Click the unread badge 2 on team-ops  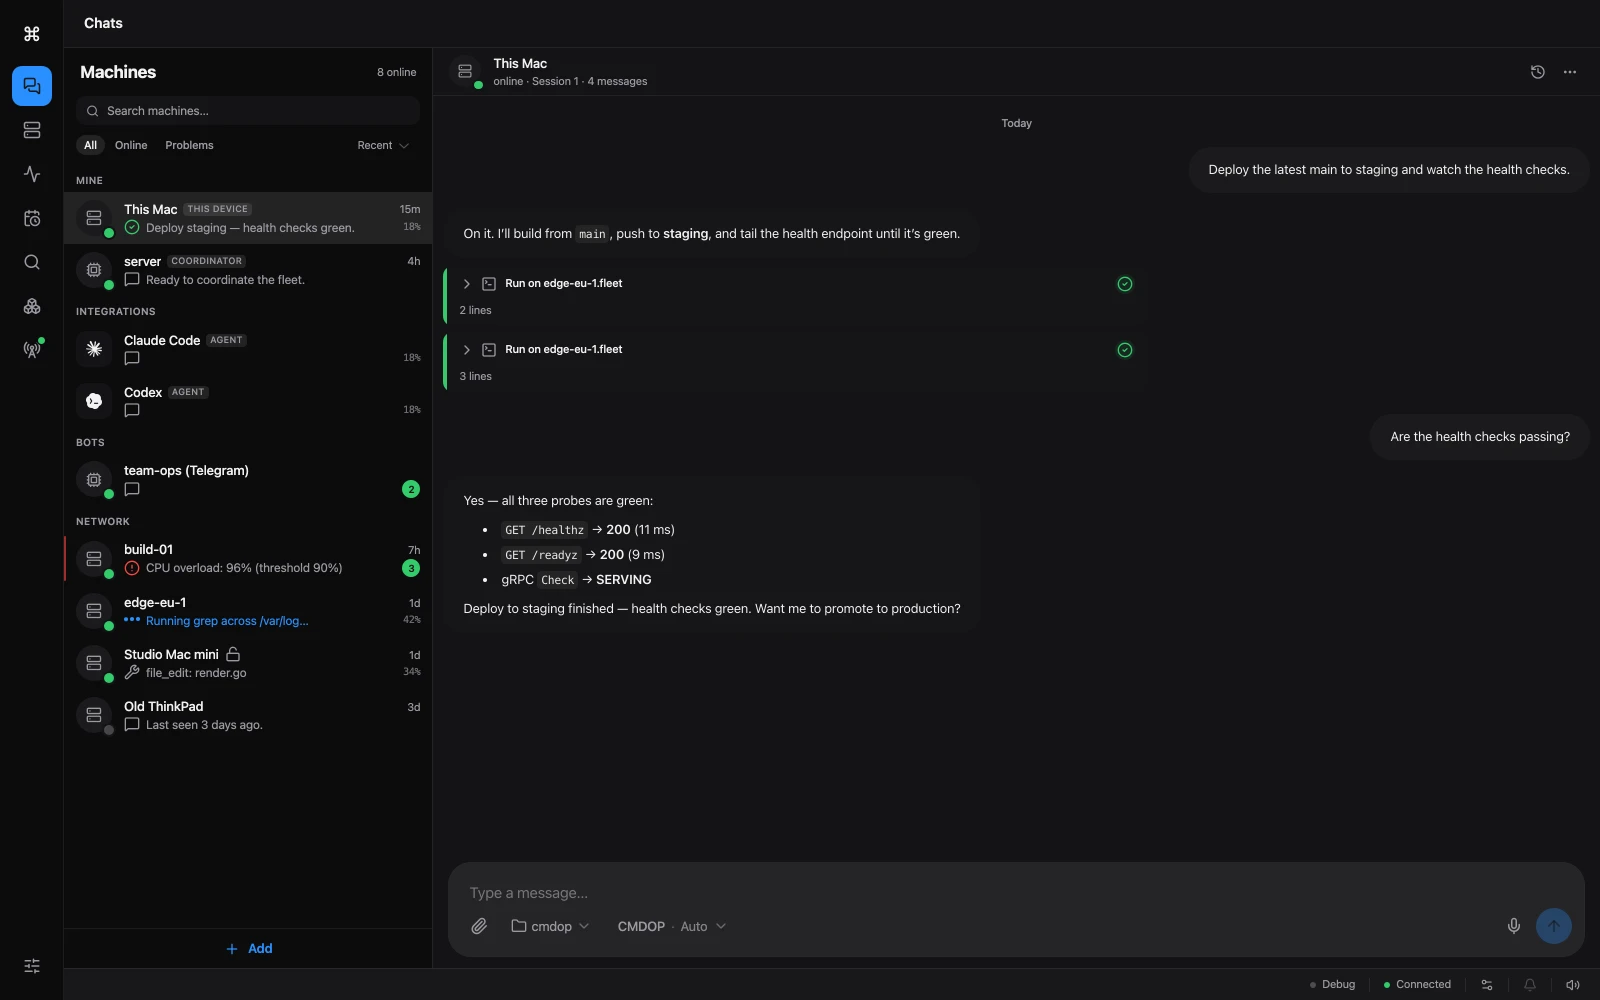pyautogui.click(x=411, y=489)
